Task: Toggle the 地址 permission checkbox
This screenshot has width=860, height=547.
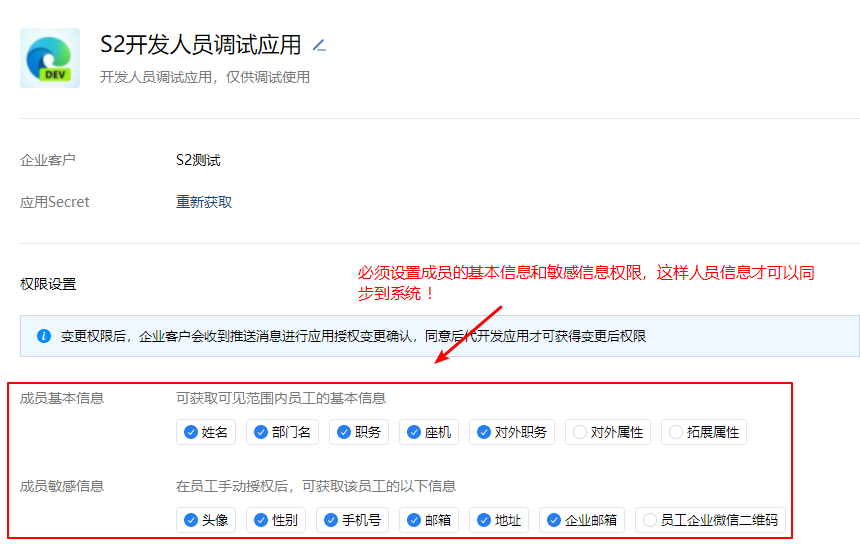Action: tap(483, 520)
